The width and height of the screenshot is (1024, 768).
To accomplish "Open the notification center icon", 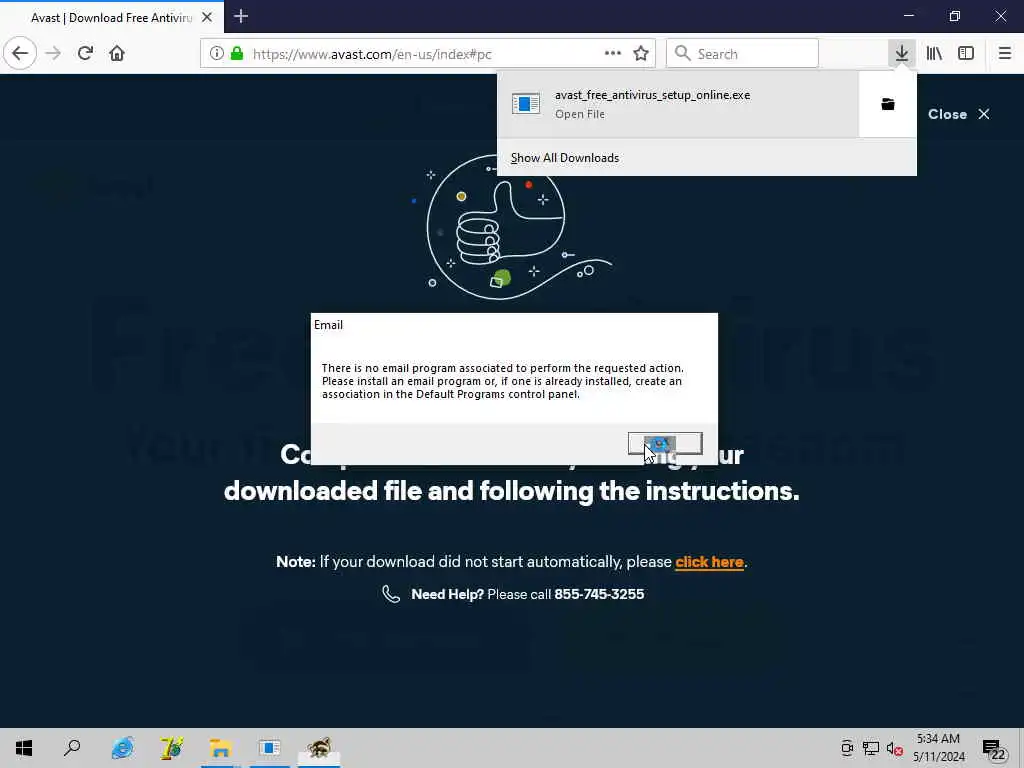I will 995,750.
